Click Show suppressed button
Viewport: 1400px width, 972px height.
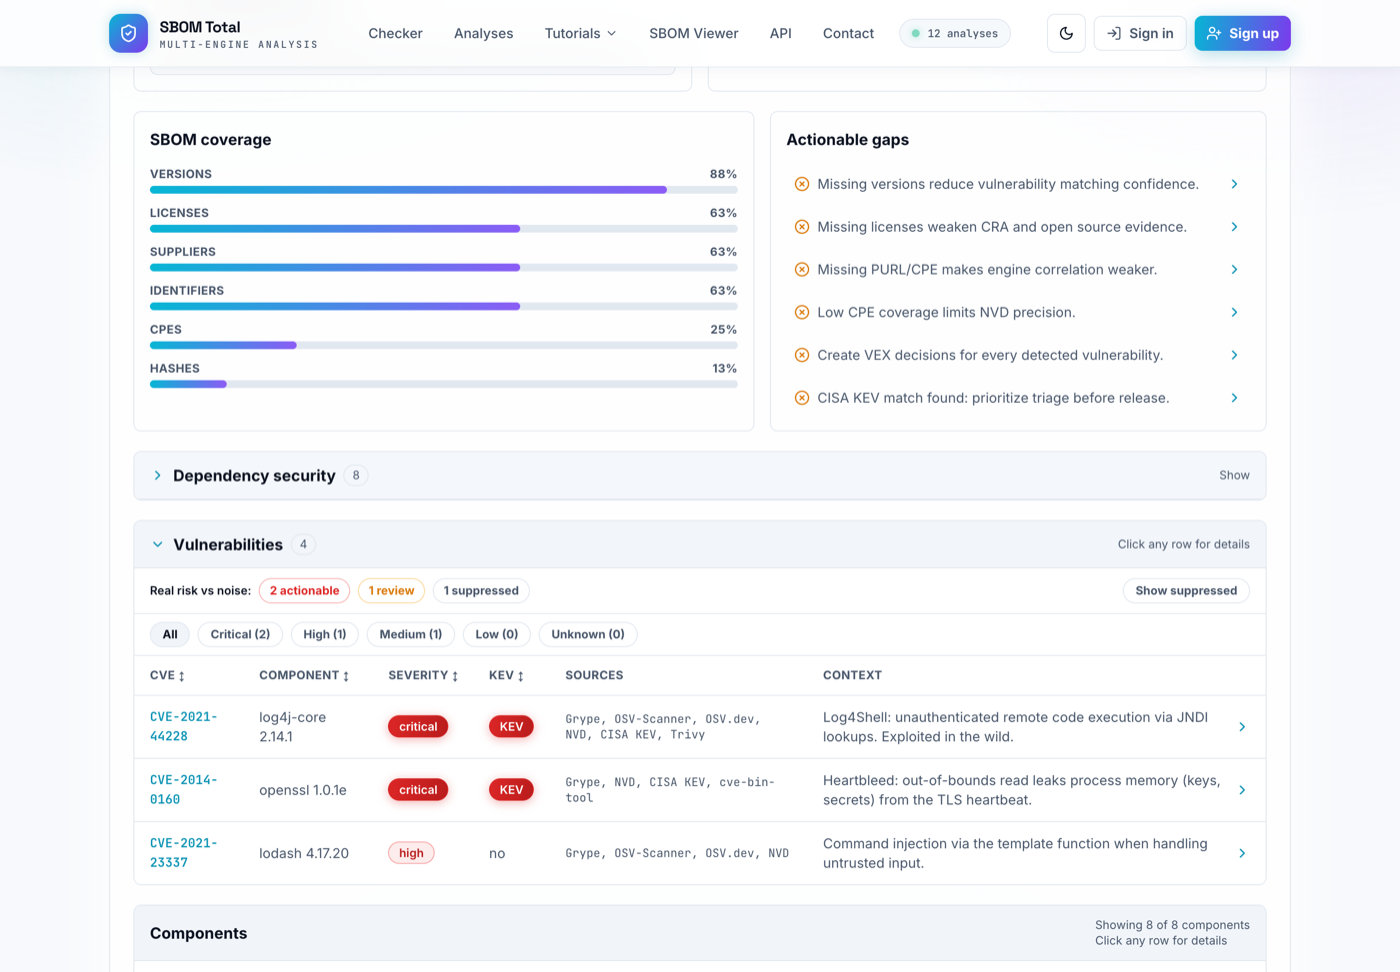click(x=1186, y=591)
